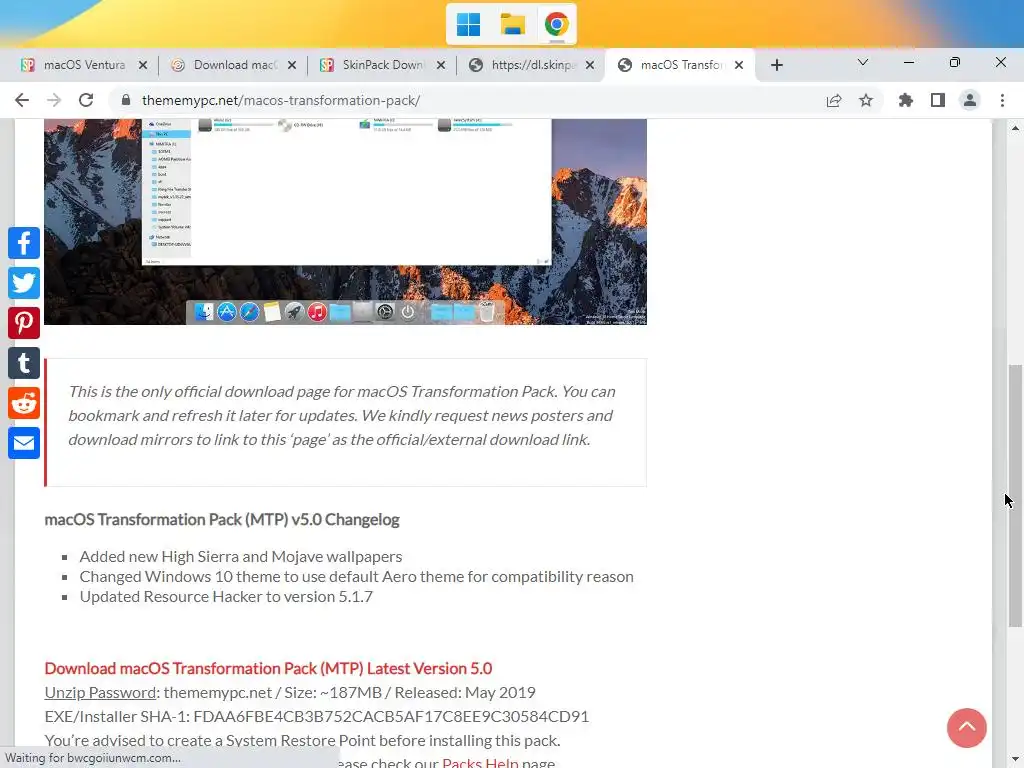Open the Chrome profile avatar
The height and width of the screenshot is (768, 1024).
tap(970, 101)
